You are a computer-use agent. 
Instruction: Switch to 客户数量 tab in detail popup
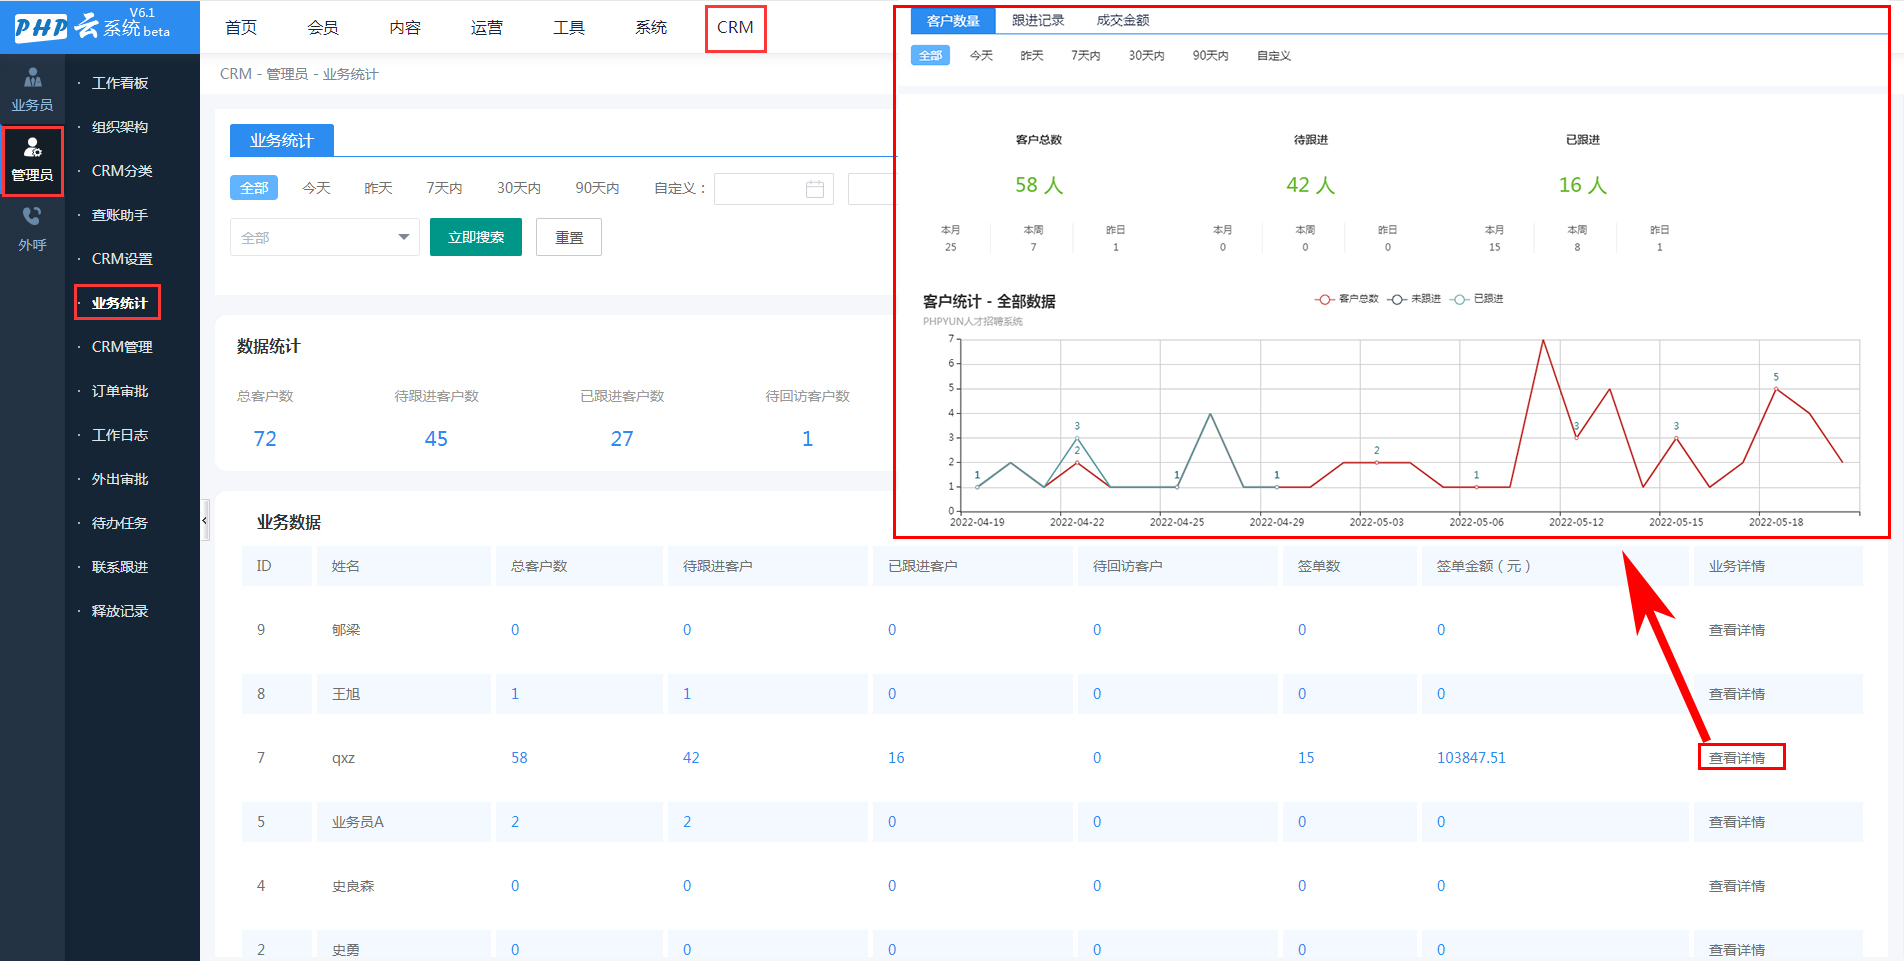tap(953, 20)
